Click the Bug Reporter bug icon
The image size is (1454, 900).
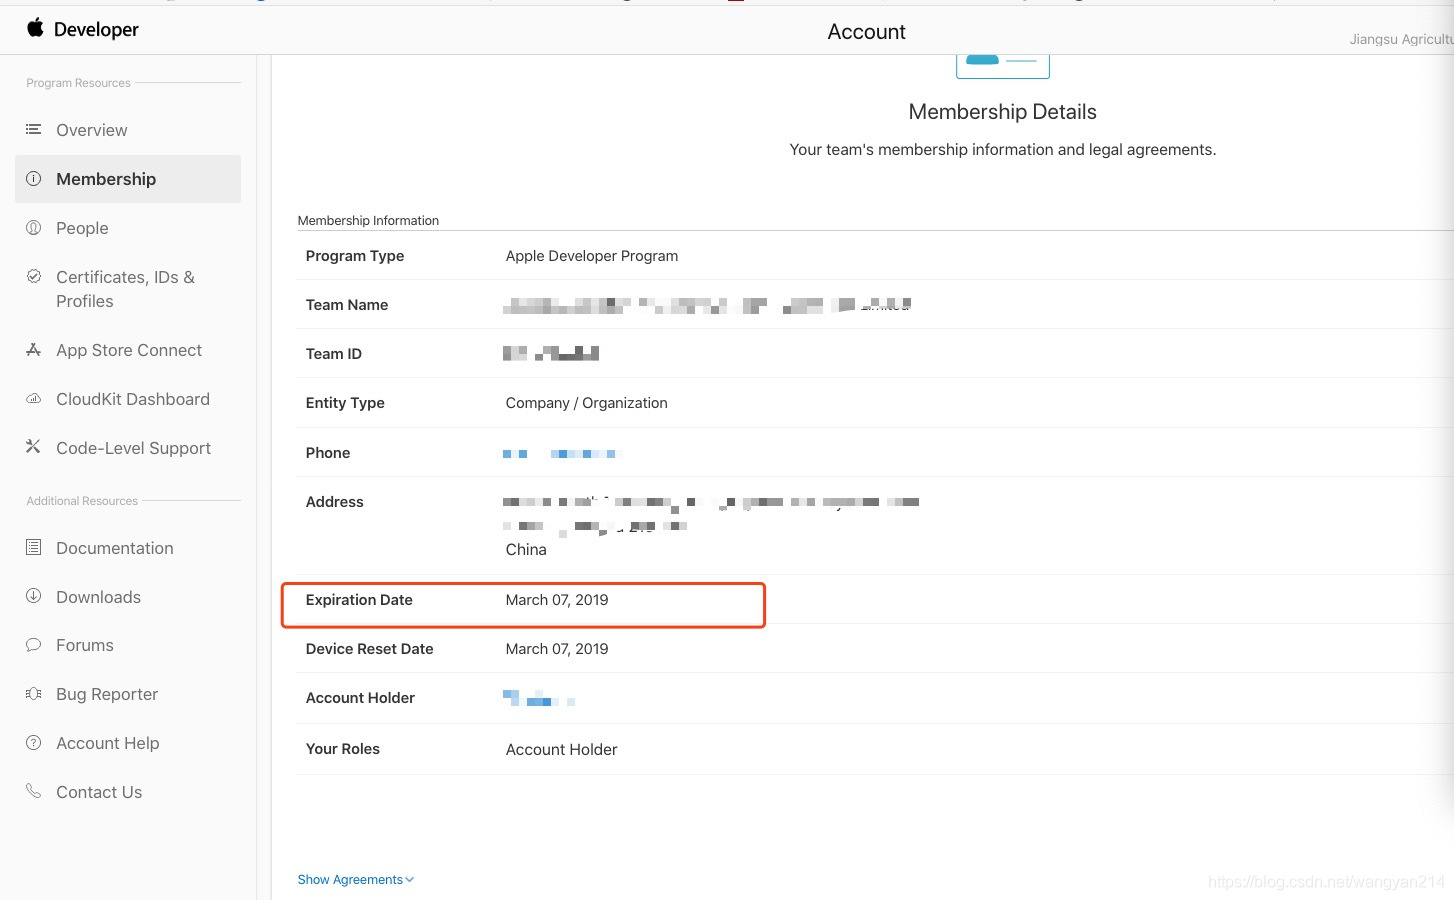click(33, 694)
